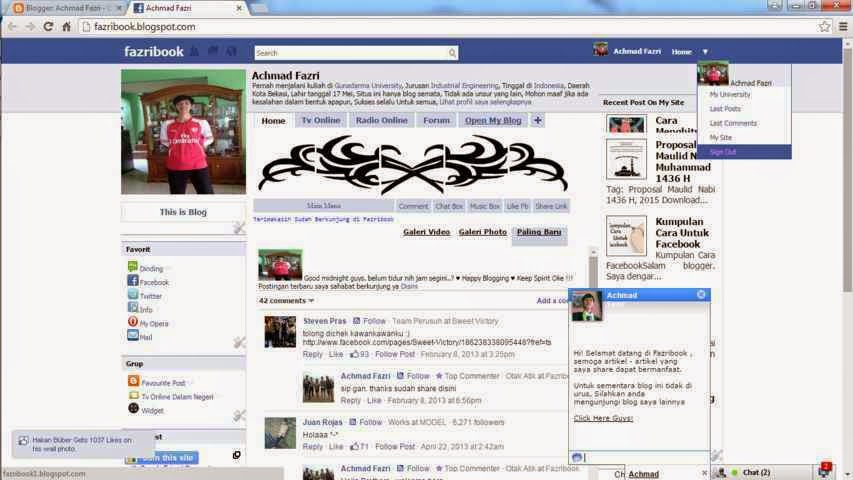Open the Mail icon in Favorit
Image resolution: width=853 pixels, height=480 pixels.
(133, 335)
